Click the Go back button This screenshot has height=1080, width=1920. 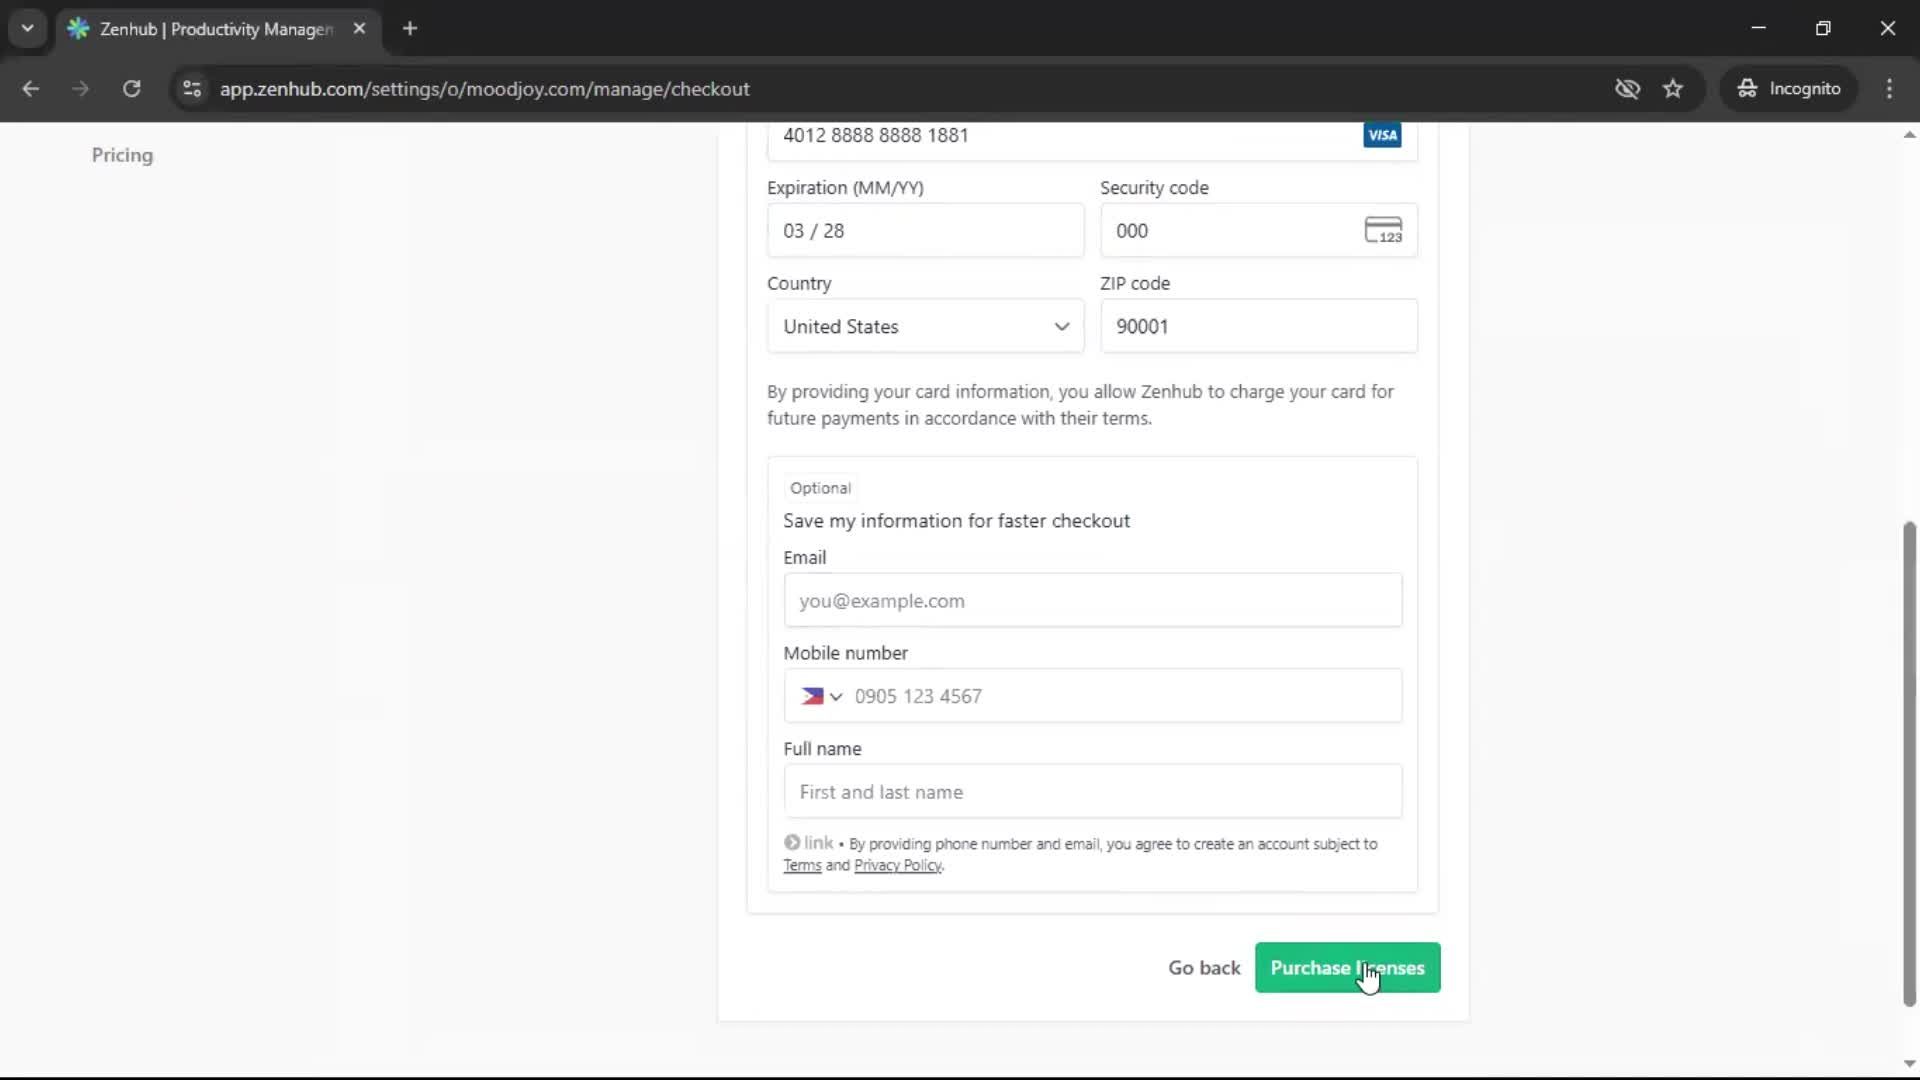(1203, 967)
